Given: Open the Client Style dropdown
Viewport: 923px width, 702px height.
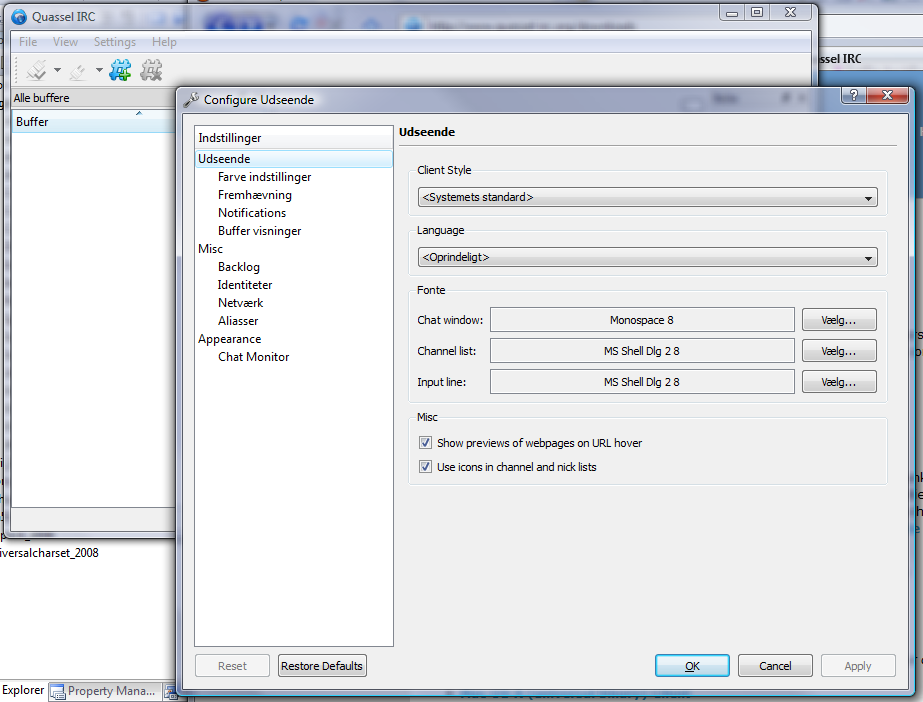Looking at the screenshot, I should tap(648, 197).
